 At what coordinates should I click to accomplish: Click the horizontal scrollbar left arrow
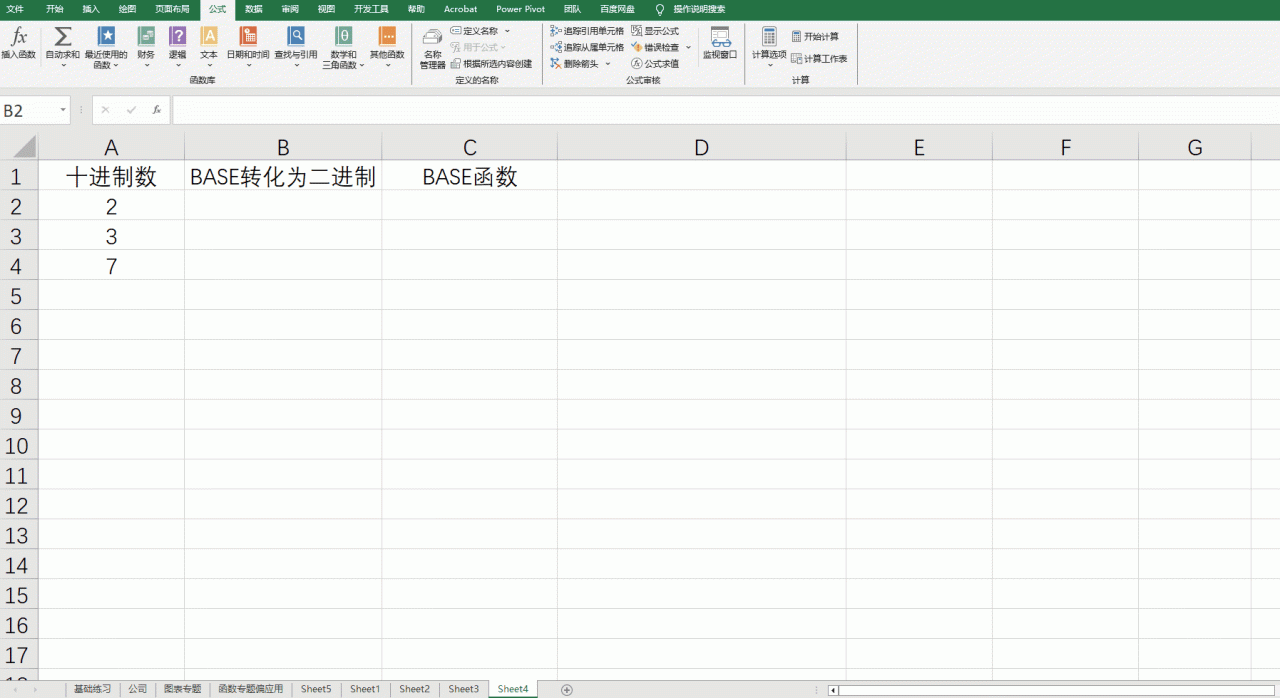pyautogui.click(x=833, y=690)
